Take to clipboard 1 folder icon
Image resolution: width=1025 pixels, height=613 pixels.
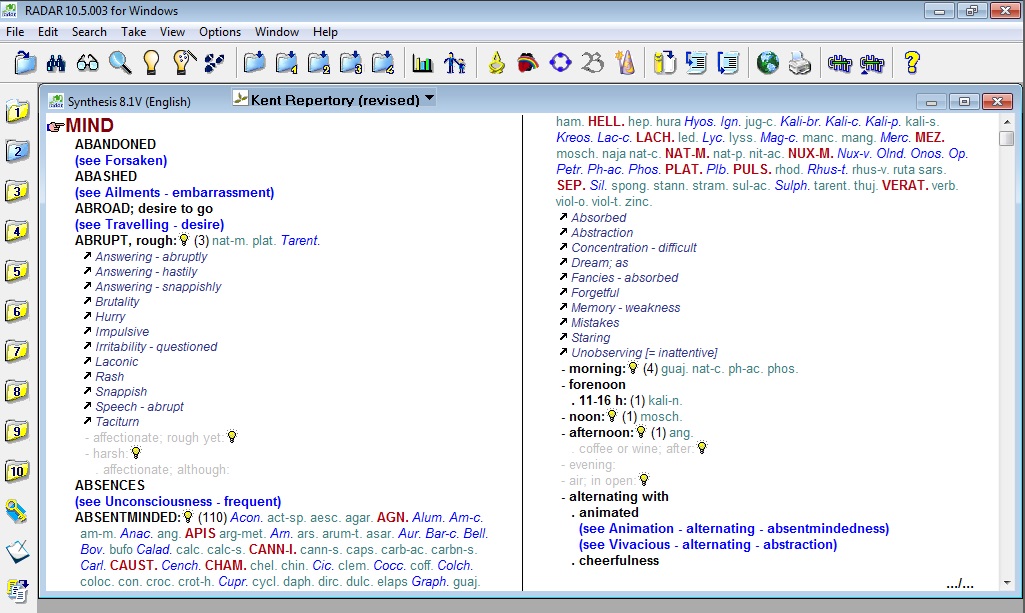pos(286,63)
